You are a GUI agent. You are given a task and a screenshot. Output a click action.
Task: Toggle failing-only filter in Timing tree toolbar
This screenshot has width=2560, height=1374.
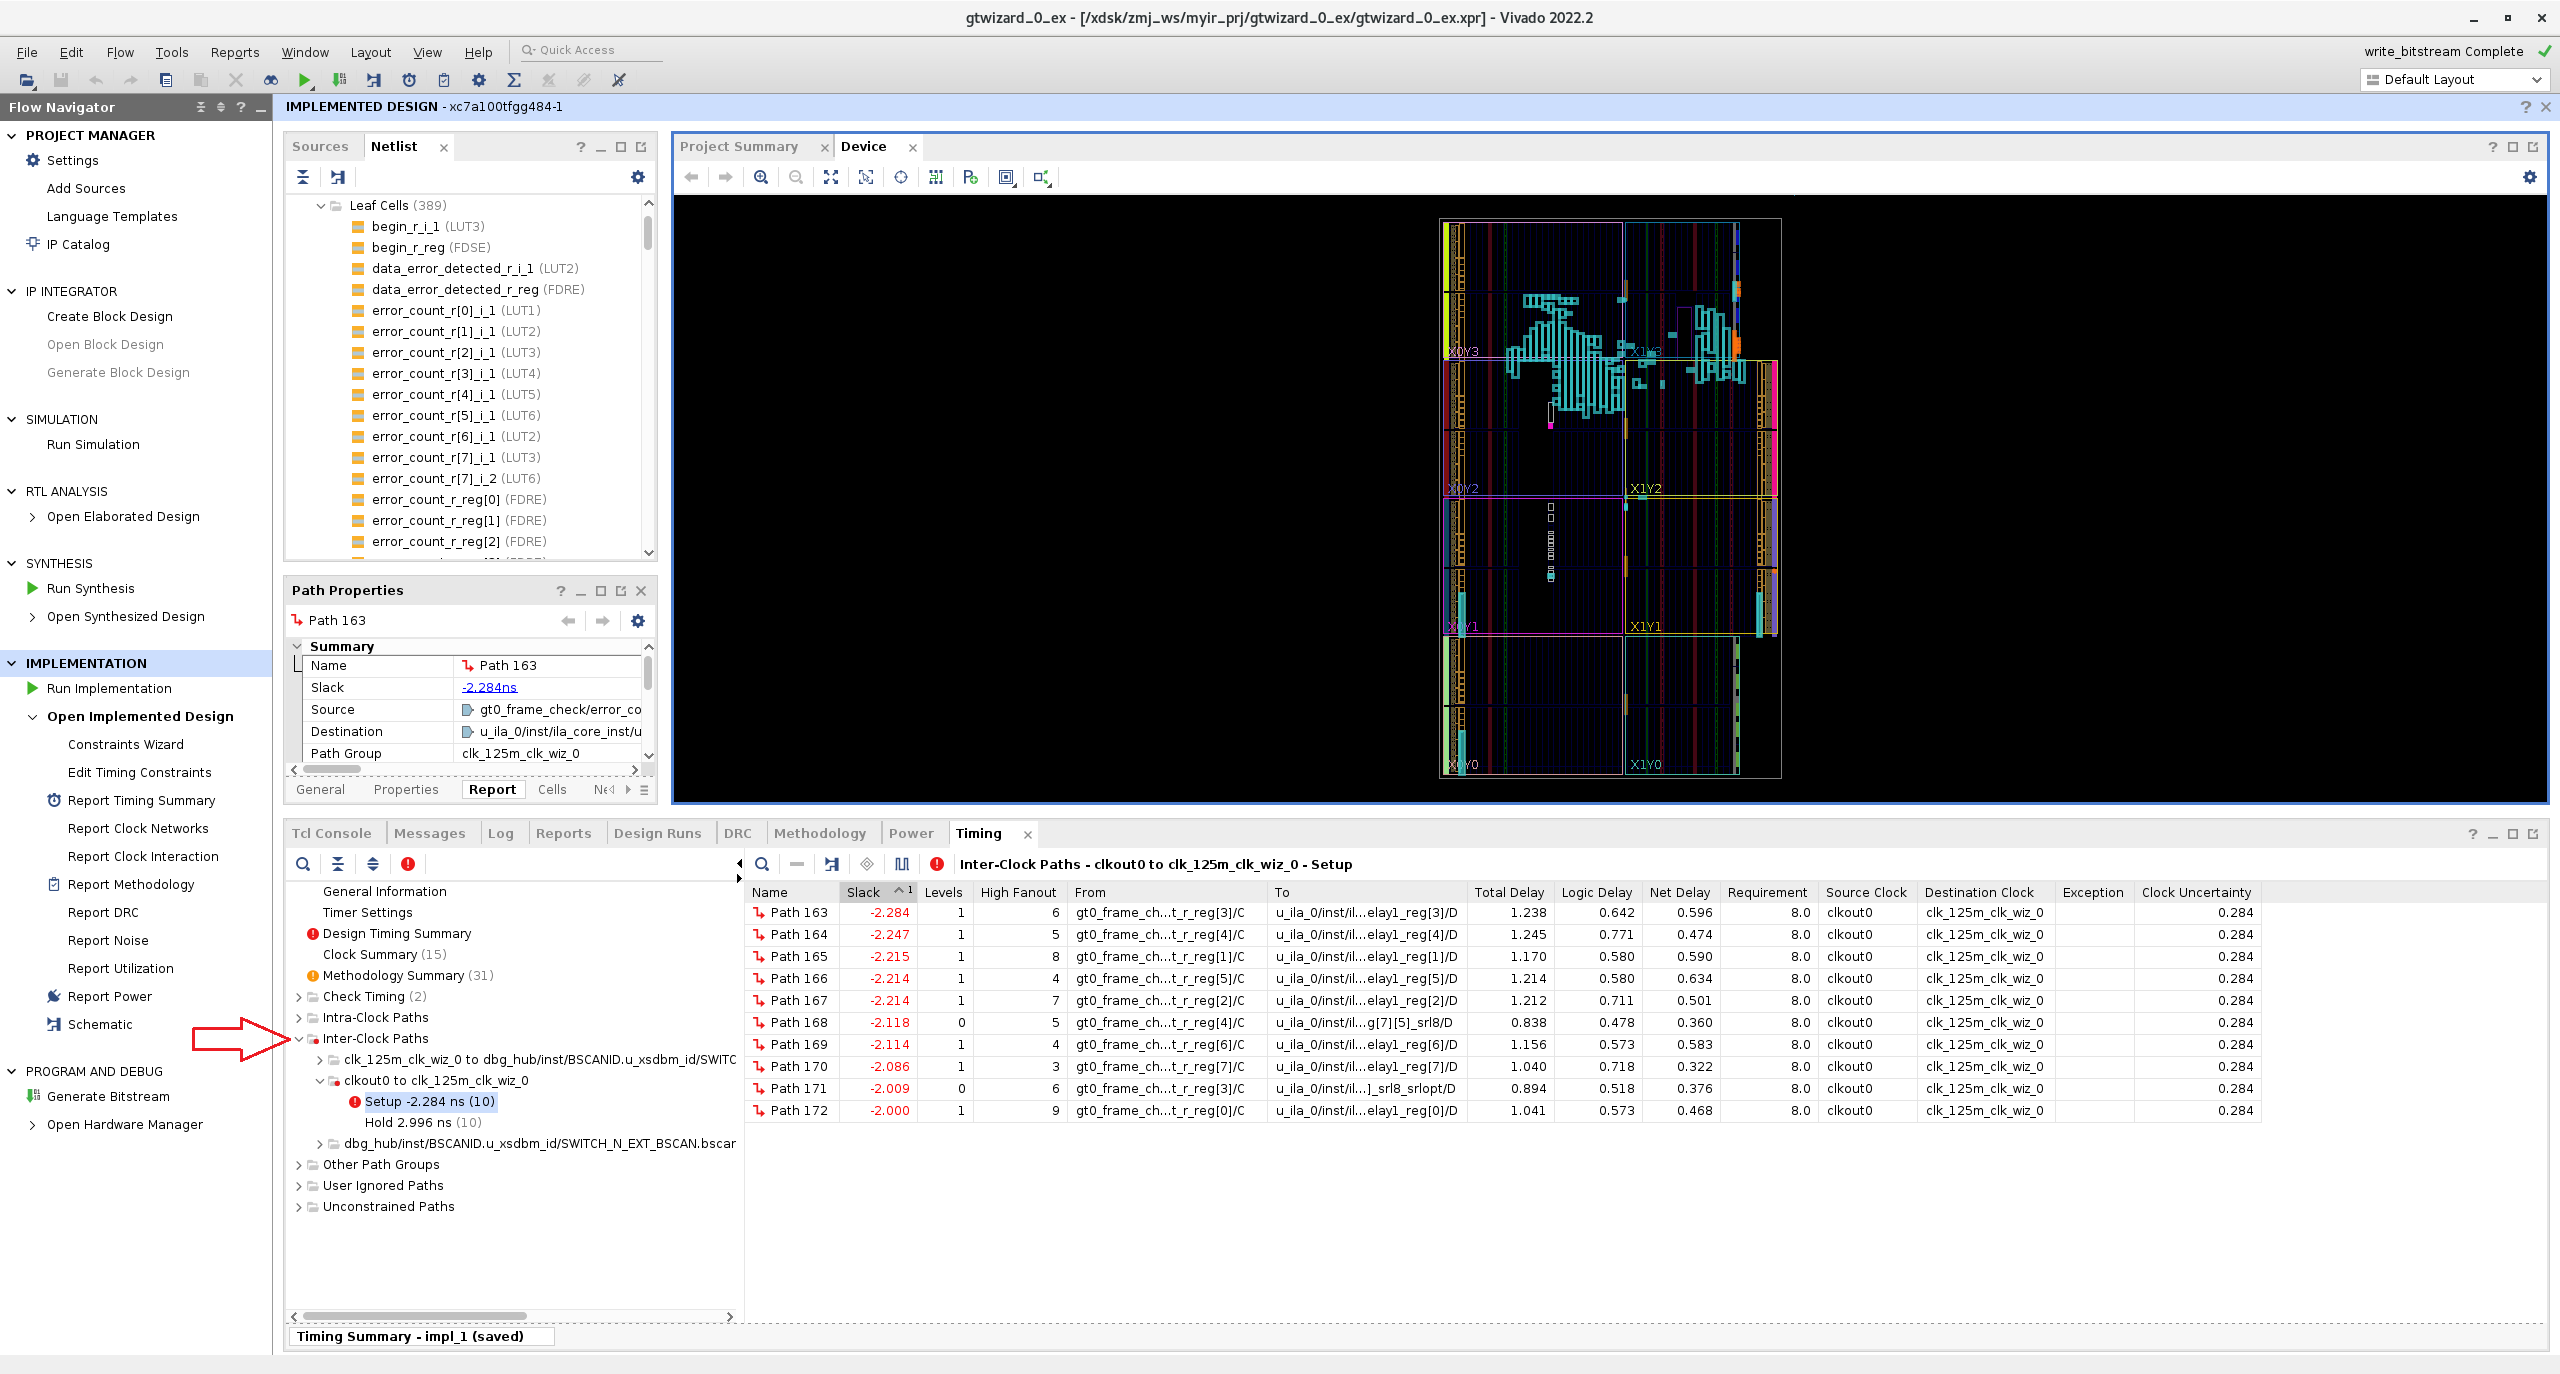[x=408, y=864]
